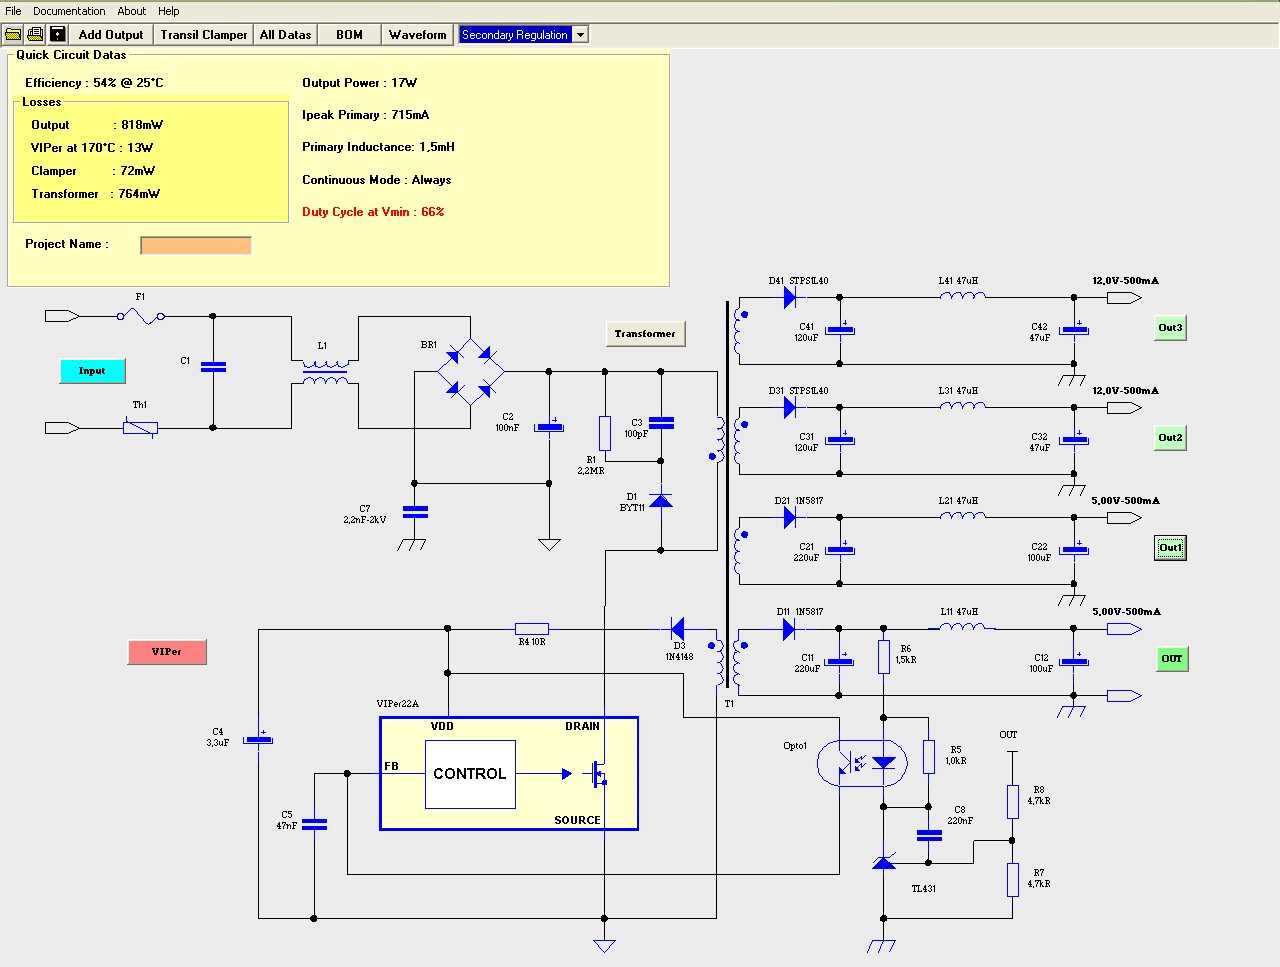Click the Duty Cycle at Vmin warning text
1280x967 pixels.
coord(373,212)
